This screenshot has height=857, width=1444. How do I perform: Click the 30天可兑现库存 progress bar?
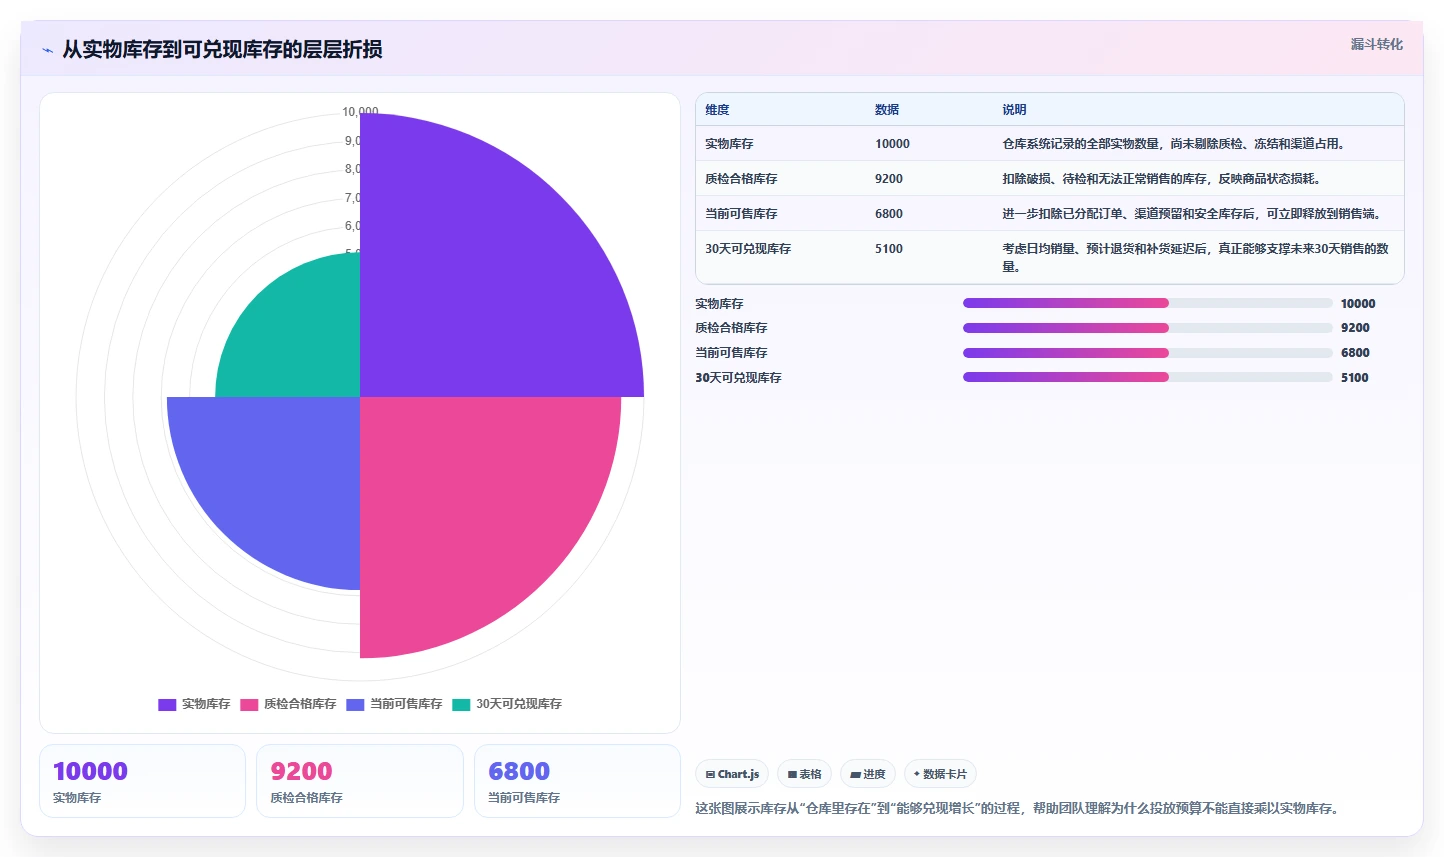pyautogui.click(x=1148, y=377)
